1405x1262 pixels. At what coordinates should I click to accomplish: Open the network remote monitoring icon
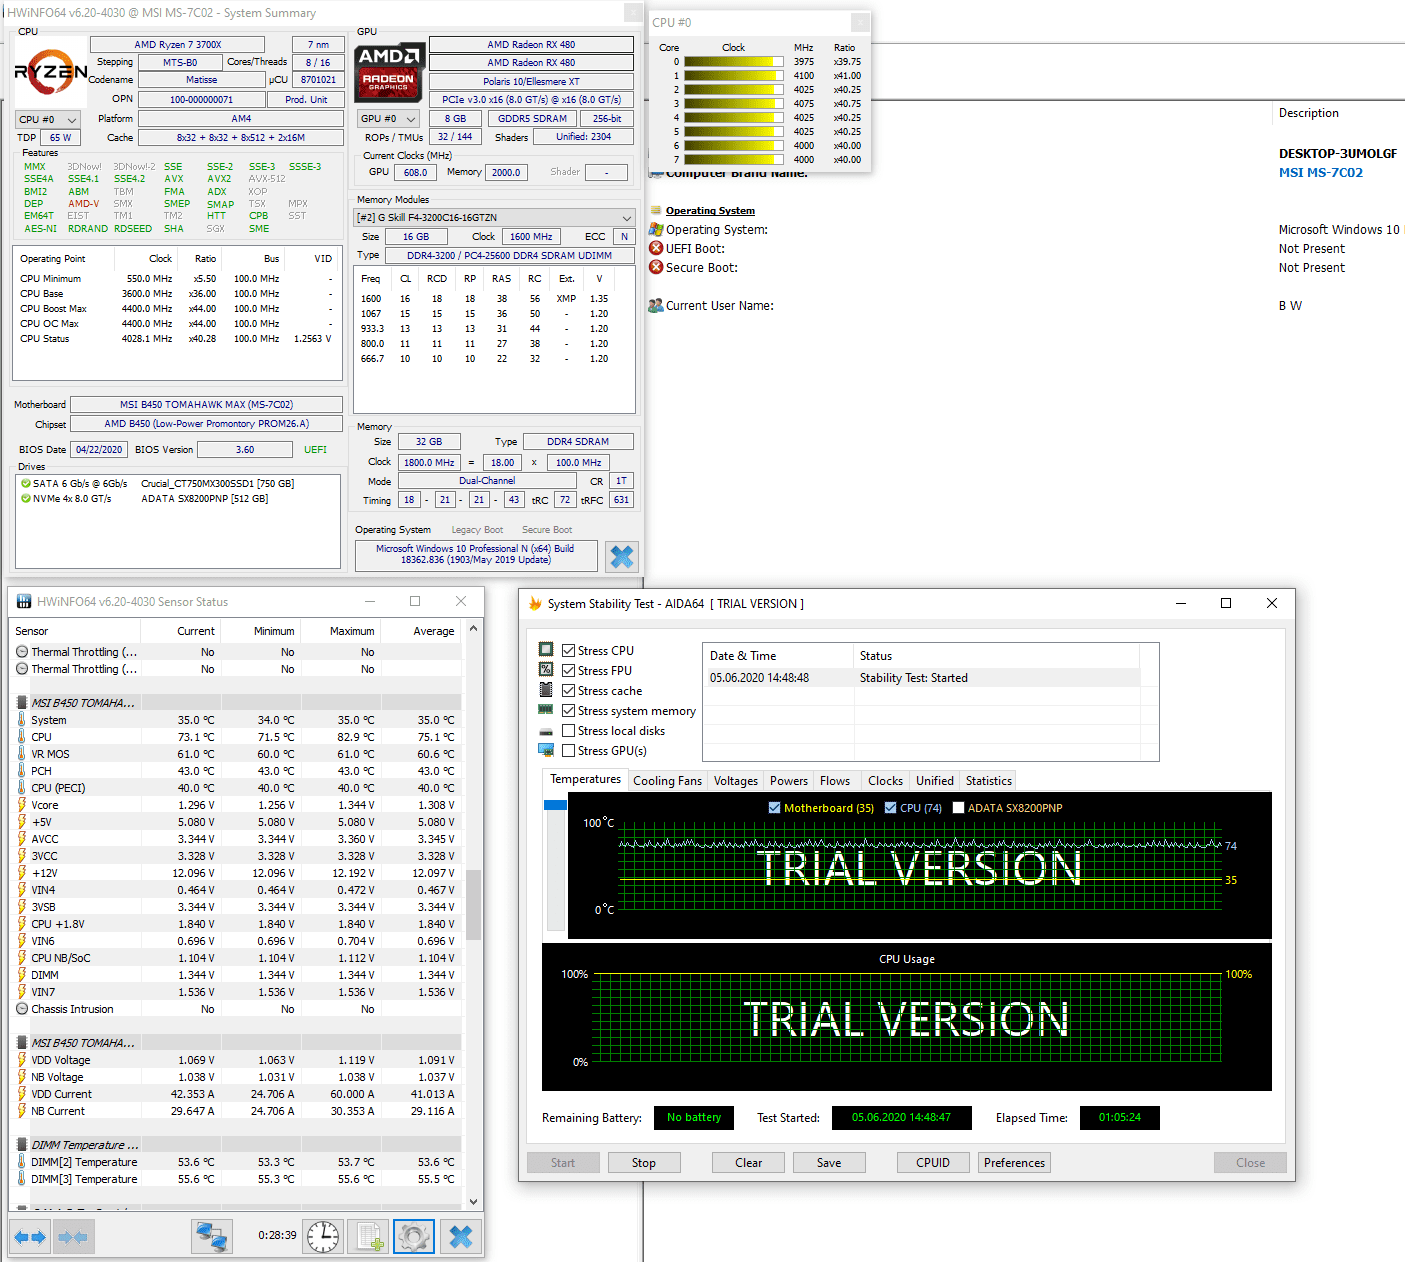point(211,1236)
